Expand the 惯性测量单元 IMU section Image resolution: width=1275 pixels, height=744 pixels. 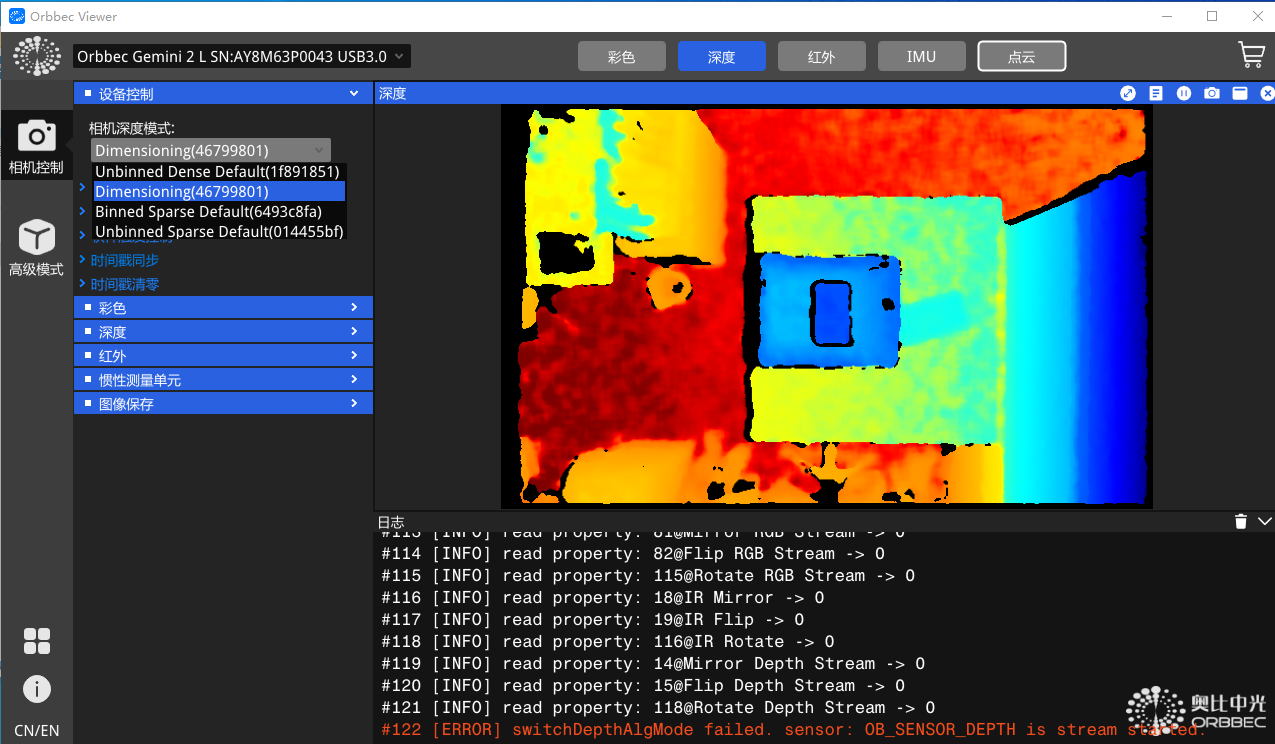pos(223,379)
